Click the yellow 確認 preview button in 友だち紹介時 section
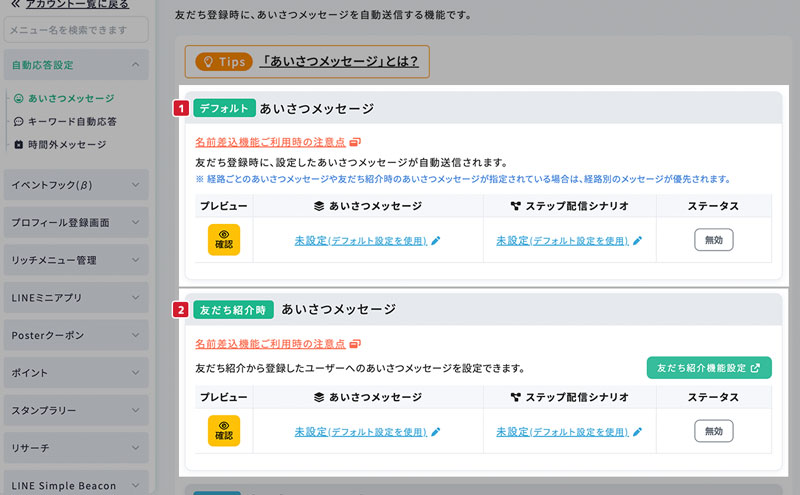This screenshot has width=800, height=495. pos(224,431)
